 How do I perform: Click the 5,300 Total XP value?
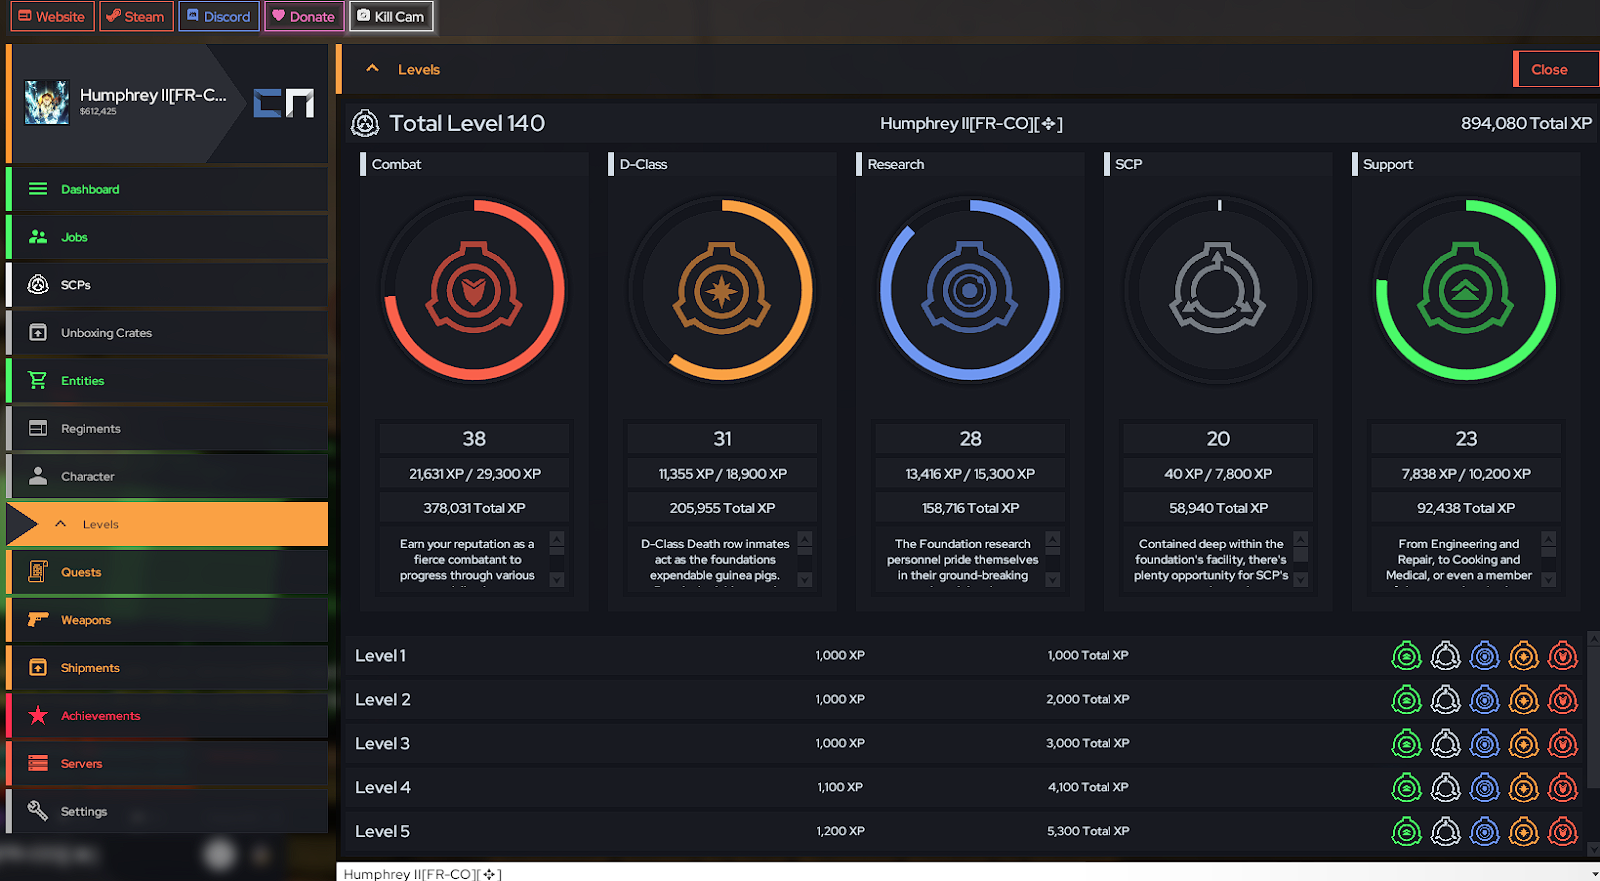[1088, 831]
